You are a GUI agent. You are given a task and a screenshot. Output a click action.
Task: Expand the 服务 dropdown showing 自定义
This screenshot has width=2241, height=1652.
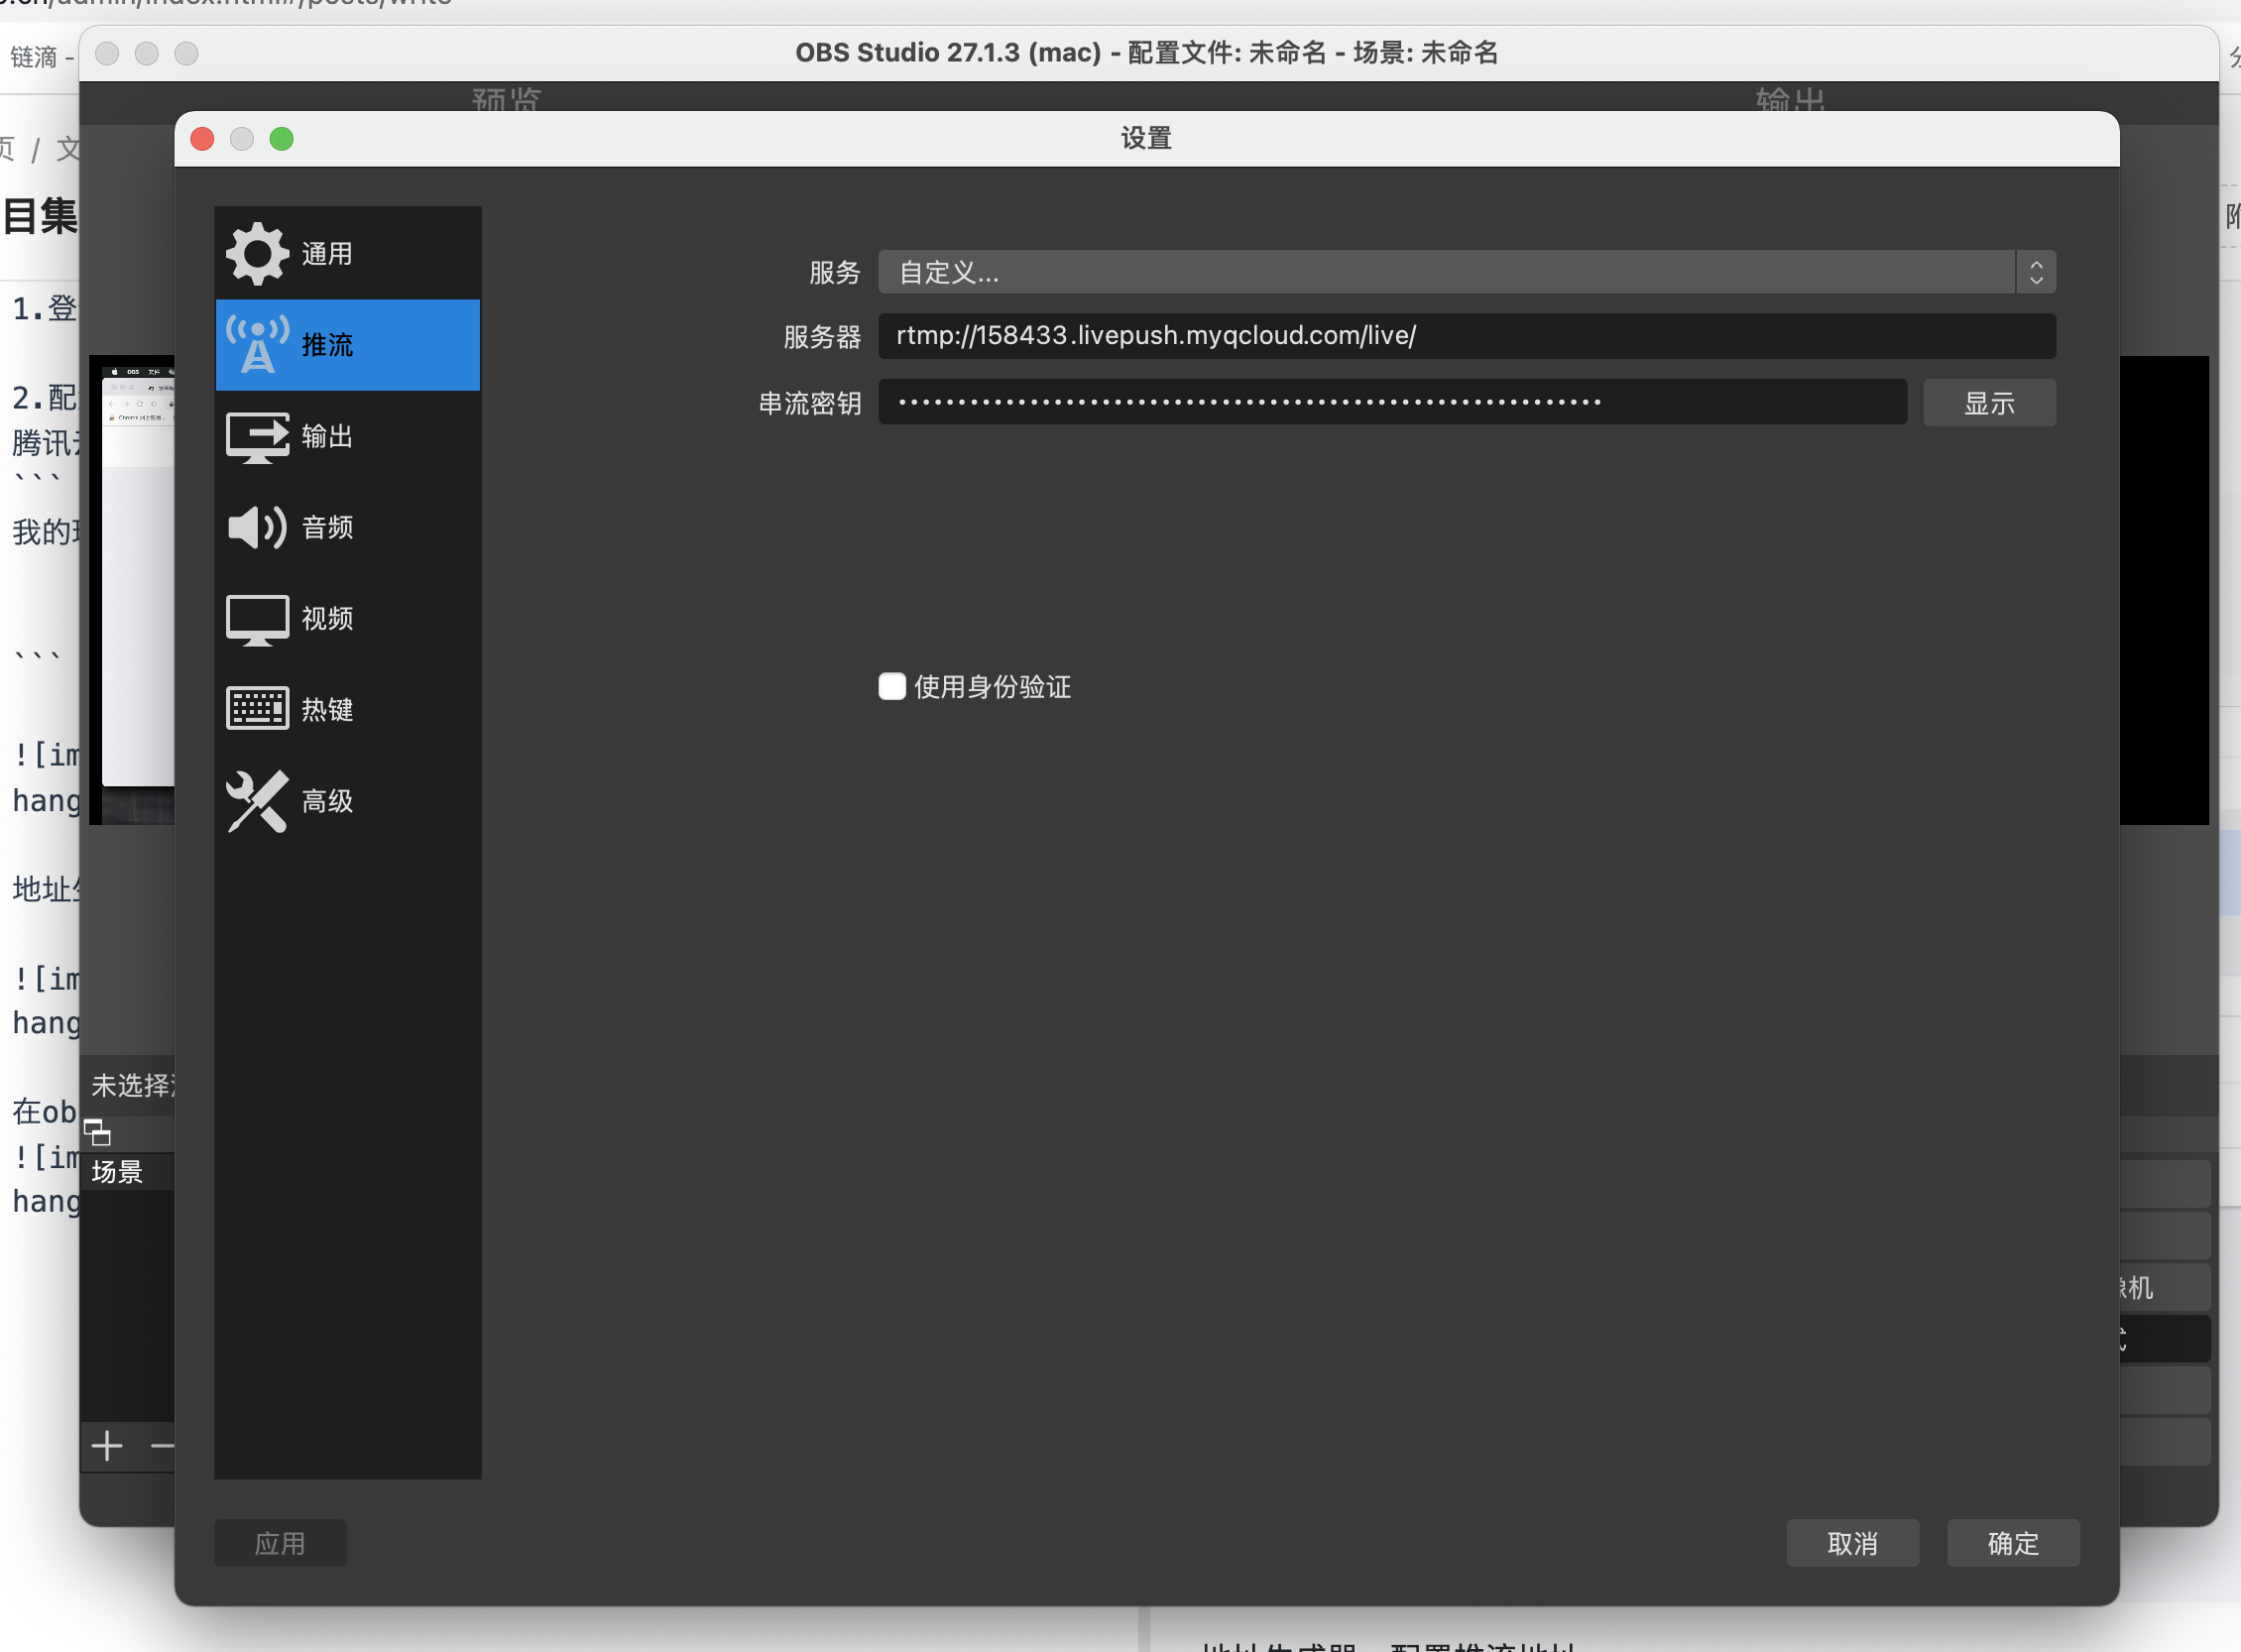coord(1445,272)
